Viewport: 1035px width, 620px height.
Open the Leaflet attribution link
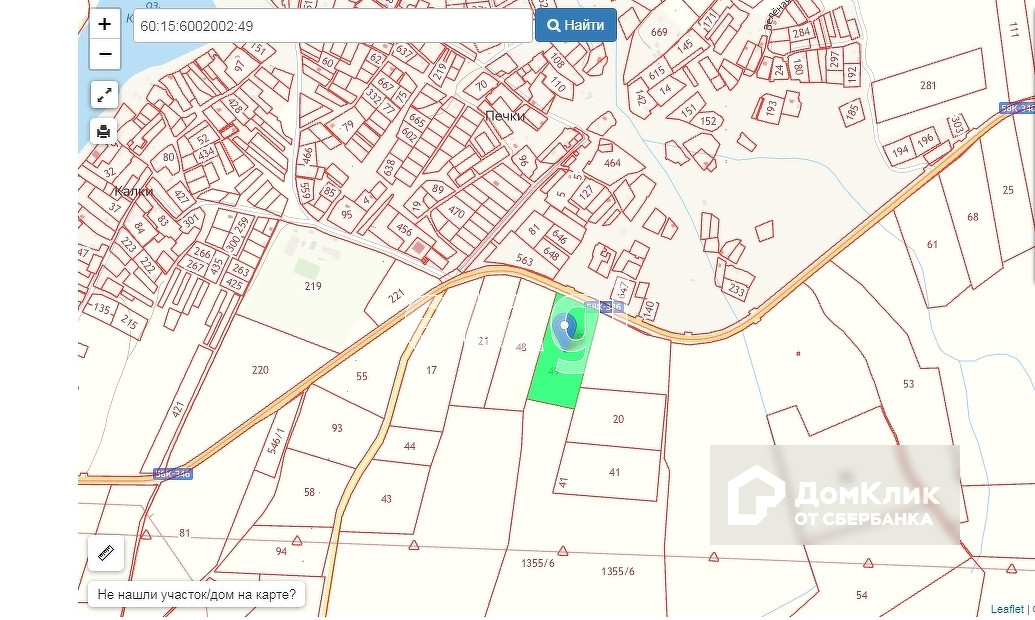click(1007, 609)
